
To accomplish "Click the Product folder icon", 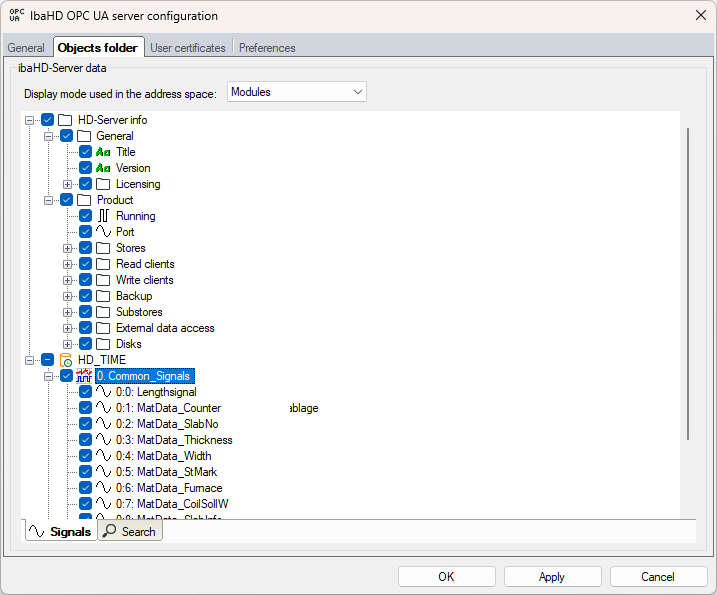I will point(84,200).
